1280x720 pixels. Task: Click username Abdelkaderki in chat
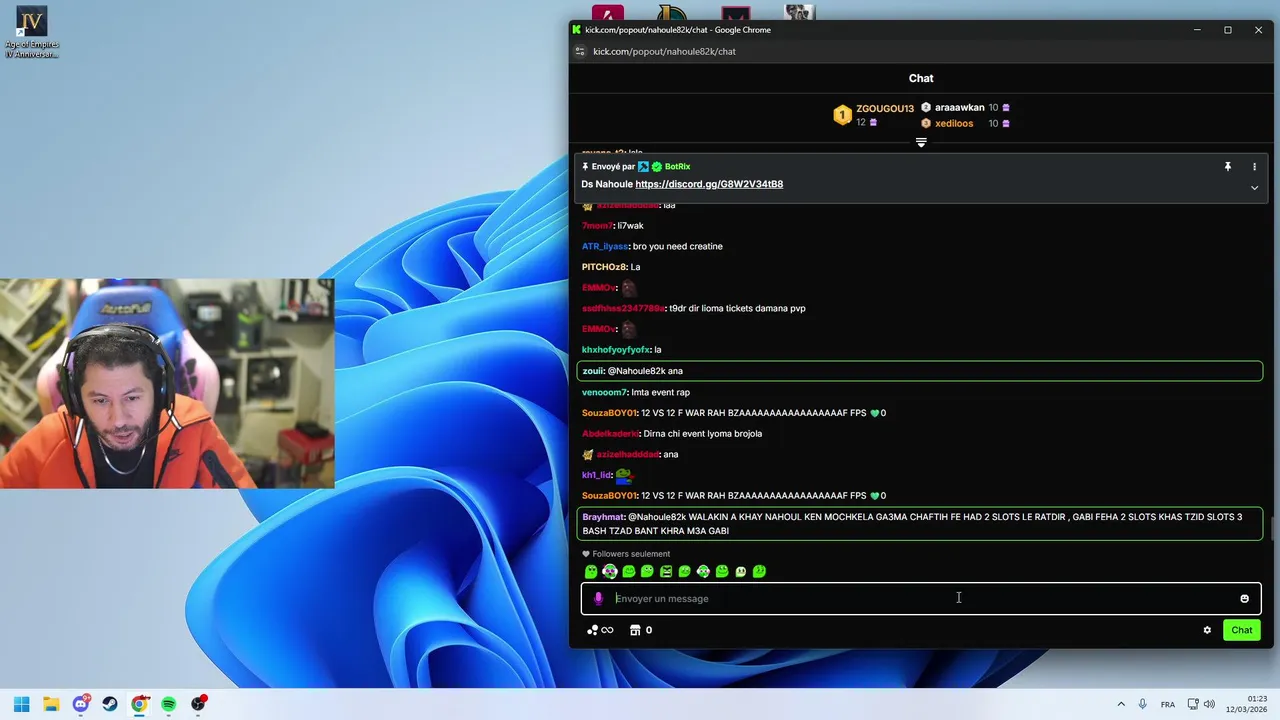610,433
